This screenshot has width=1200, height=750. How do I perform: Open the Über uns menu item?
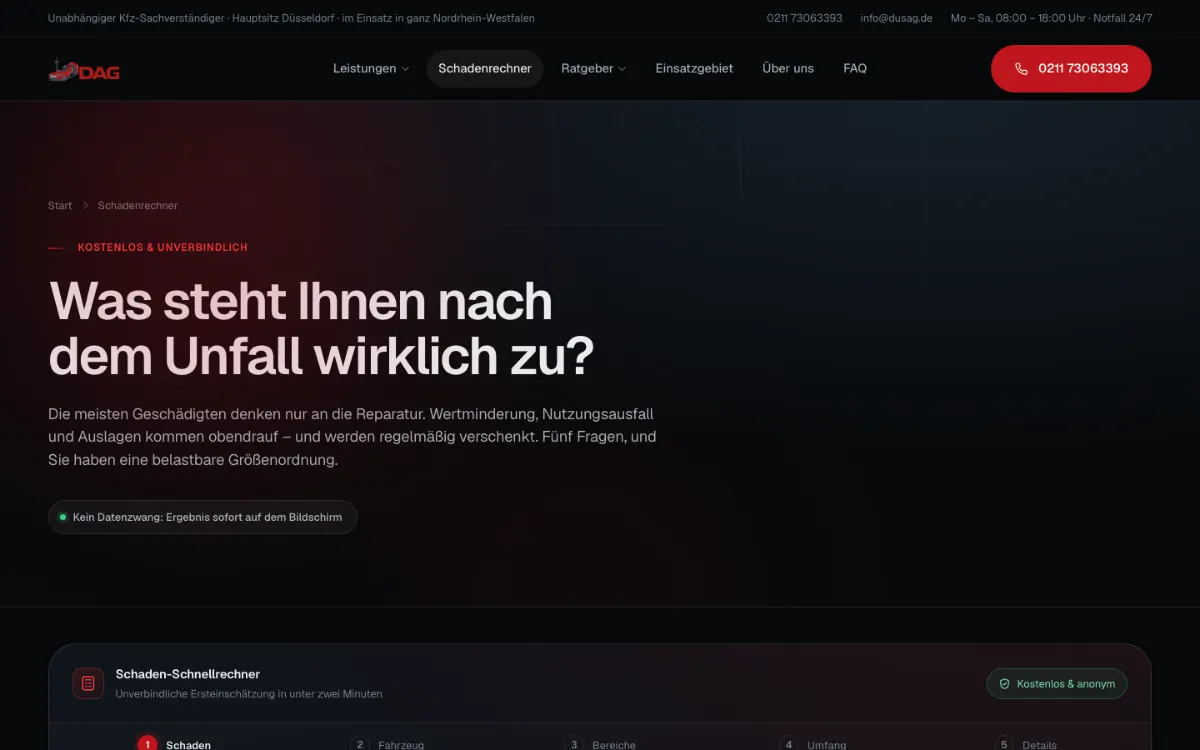pyautogui.click(x=788, y=69)
